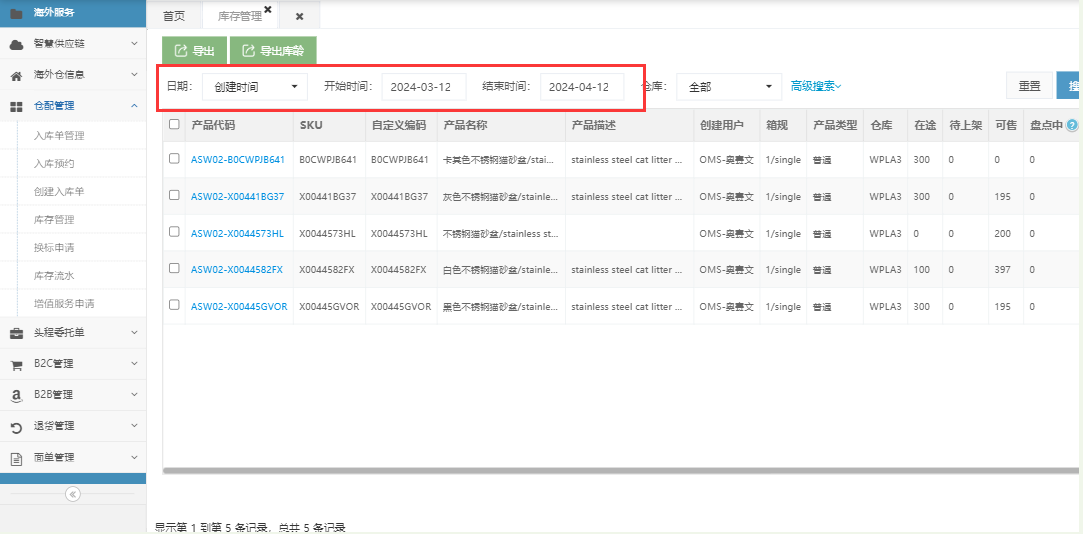Click the return arrow icon for 退货管理

[16, 427]
